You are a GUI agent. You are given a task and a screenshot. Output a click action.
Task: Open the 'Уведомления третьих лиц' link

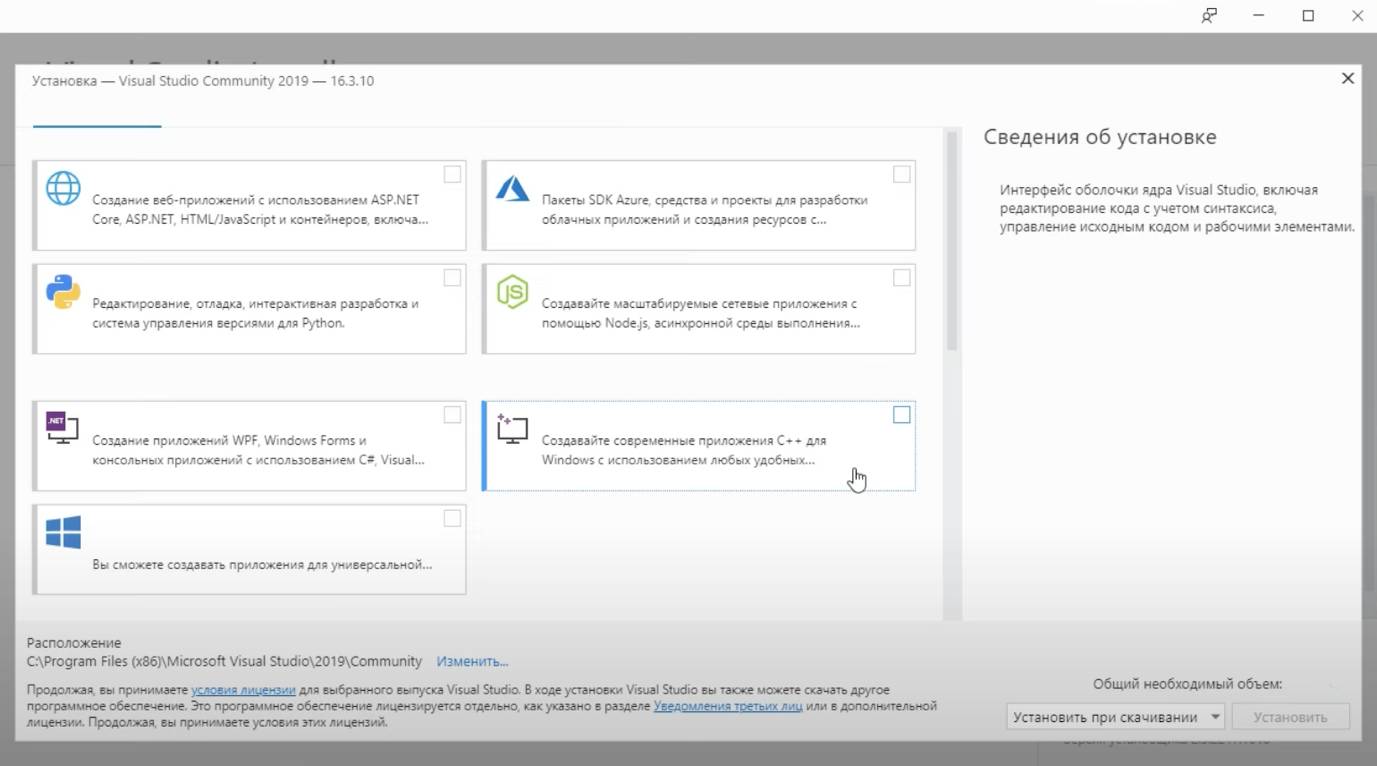(x=728, y=706)
